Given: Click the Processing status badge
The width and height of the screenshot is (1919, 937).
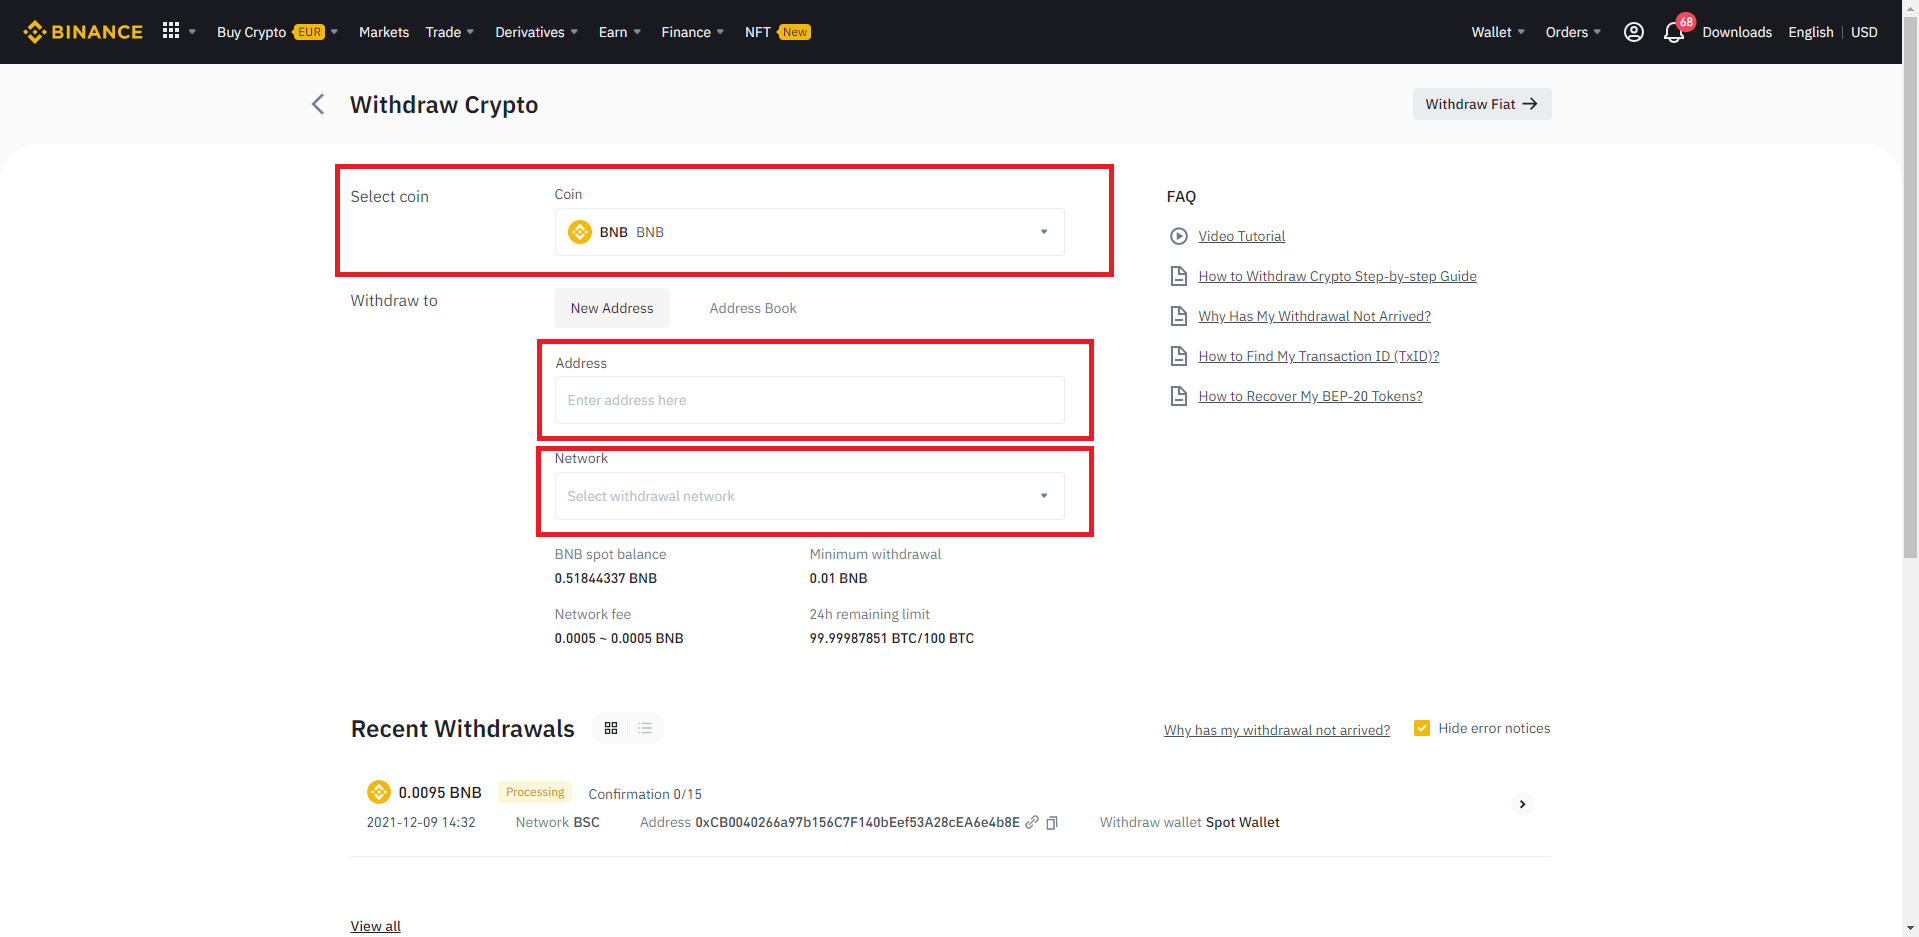Looking at the screenshot, I should tap(535, 792).
